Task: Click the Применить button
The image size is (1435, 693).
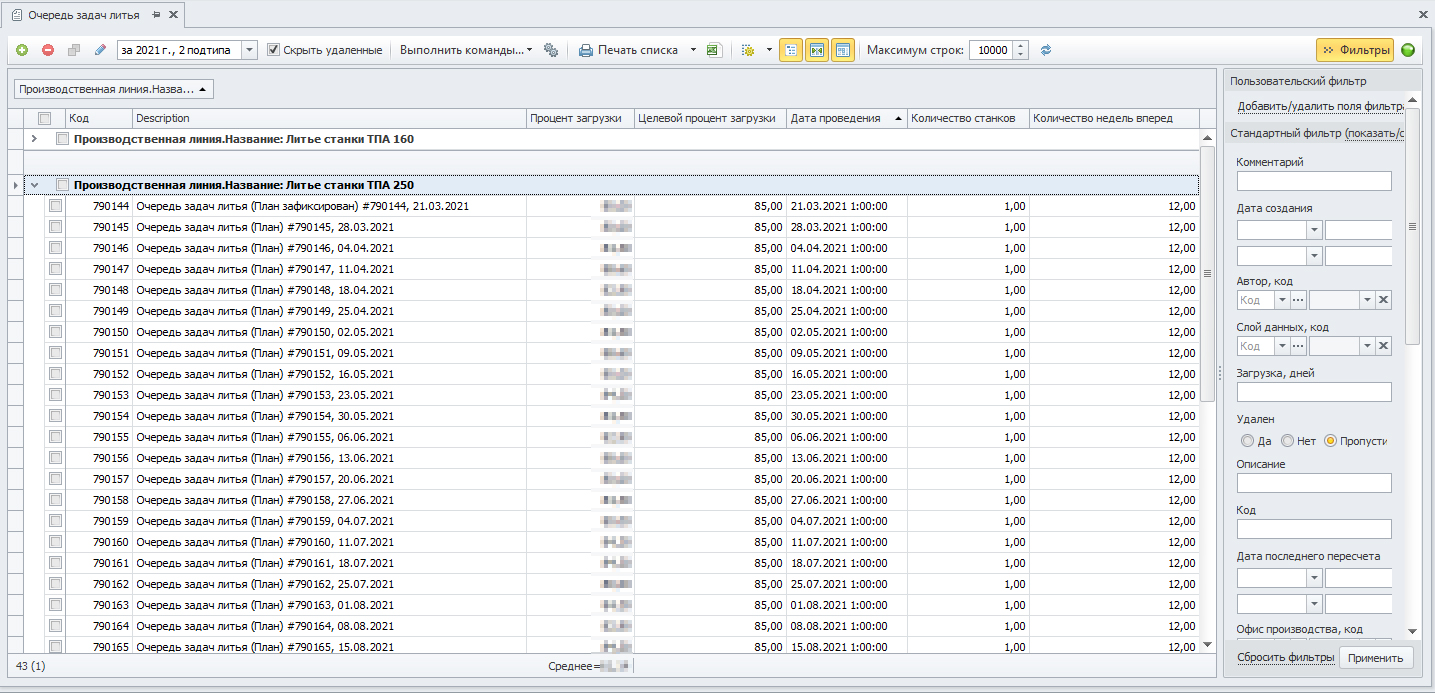Action: click(1377, 657)
